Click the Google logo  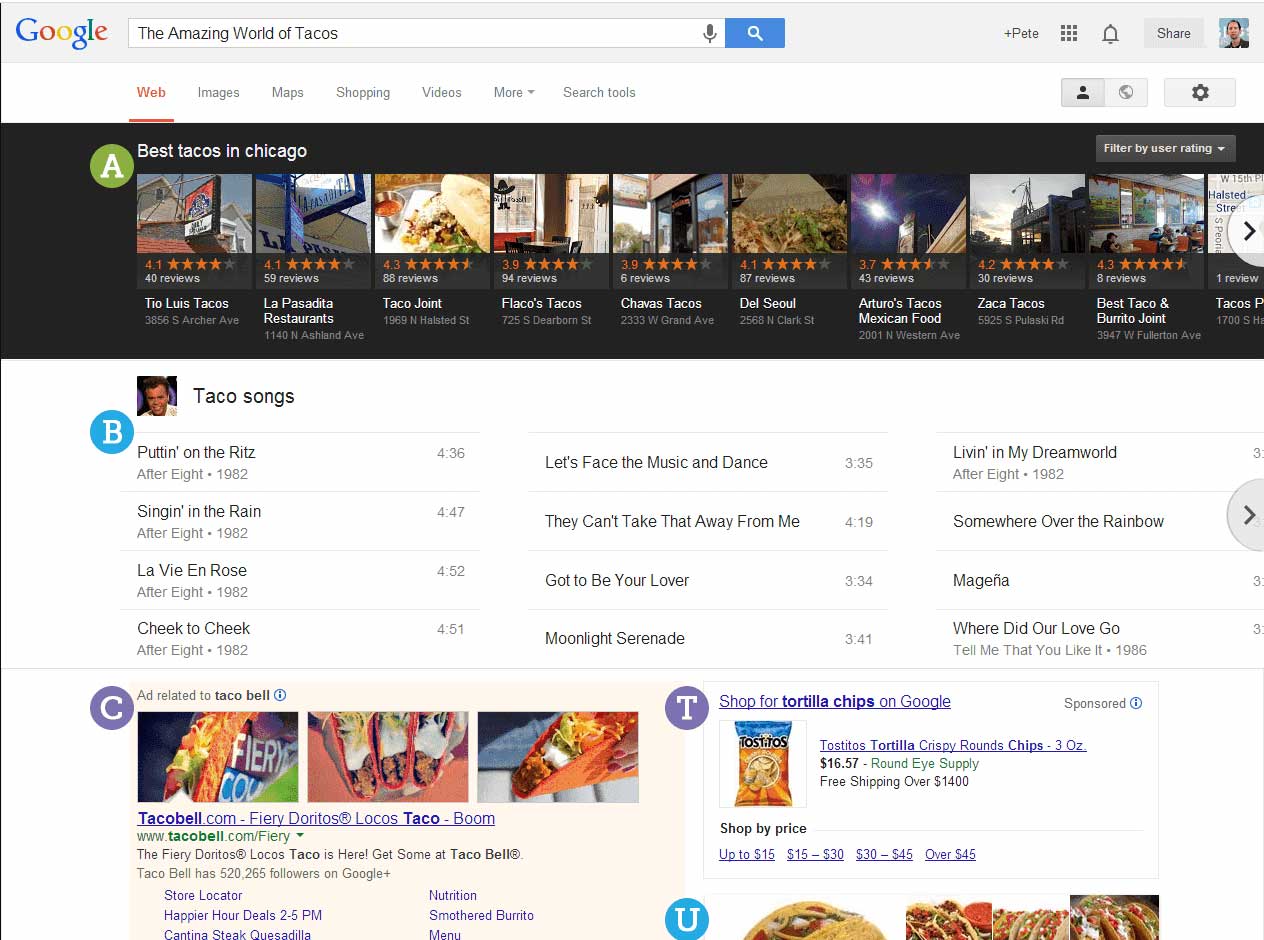click(62, 33)
